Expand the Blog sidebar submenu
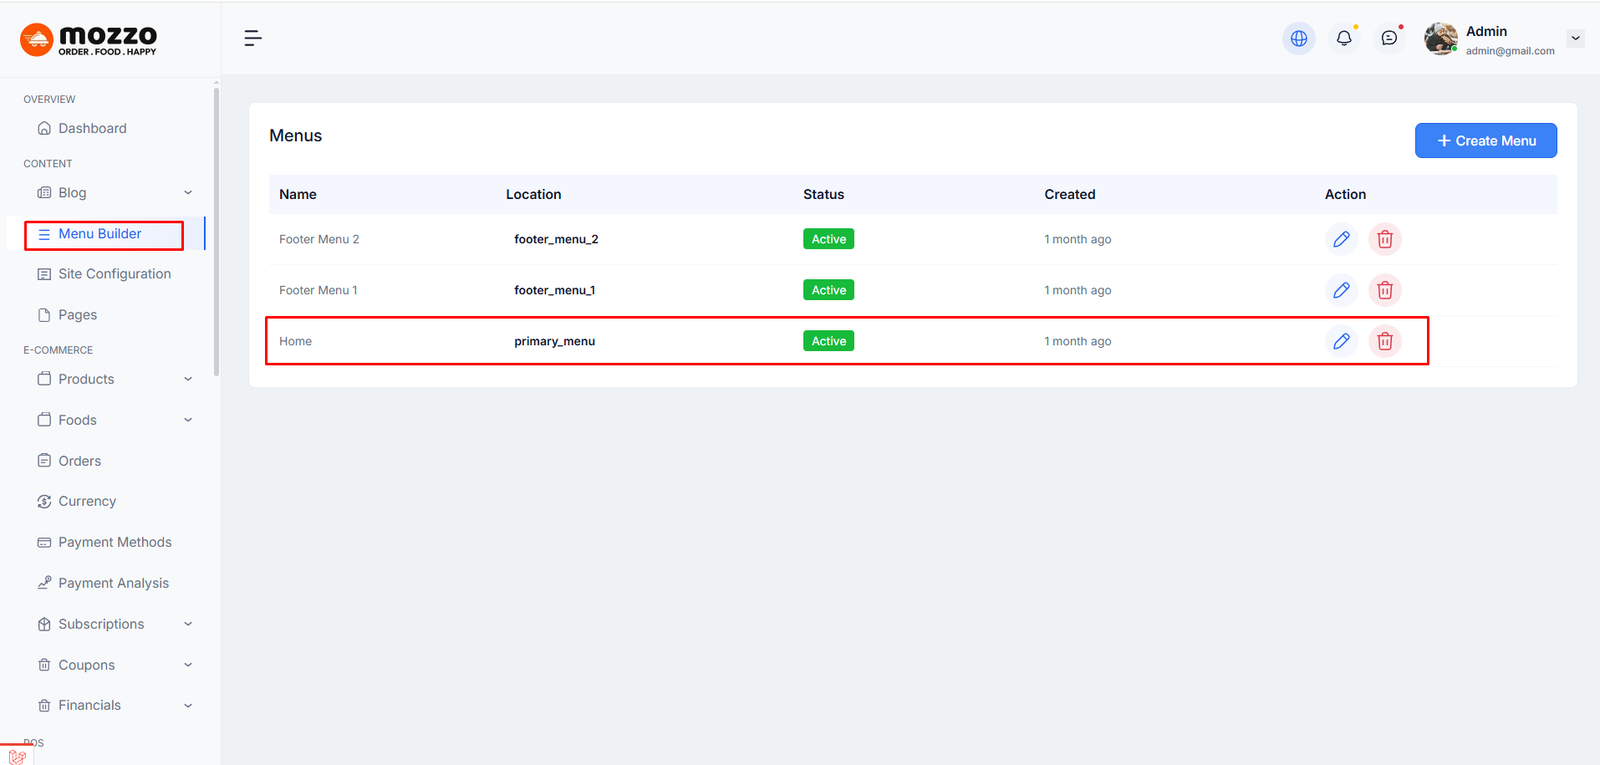Screen dimensions: 1600x765 [x=187, y=193]
